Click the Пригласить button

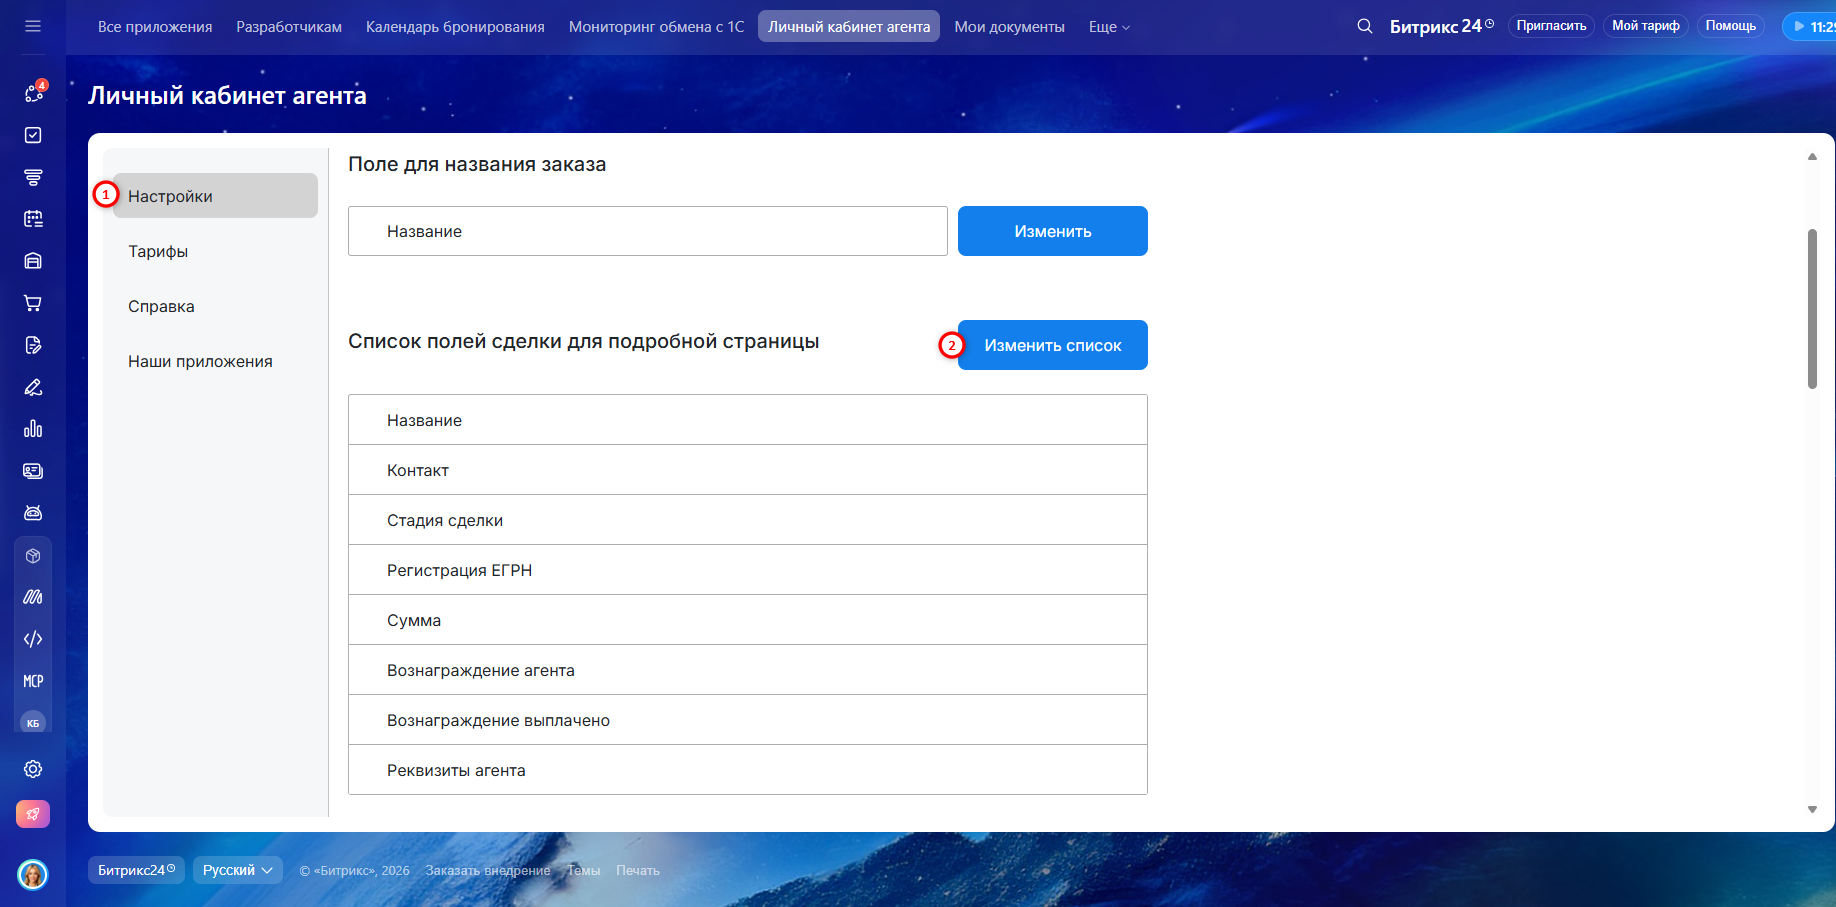click(x=1551, y=26)
